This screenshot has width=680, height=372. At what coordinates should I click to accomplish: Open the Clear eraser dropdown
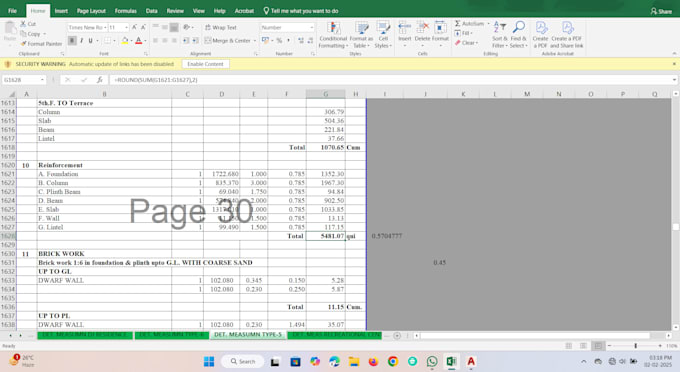(466, 43)
